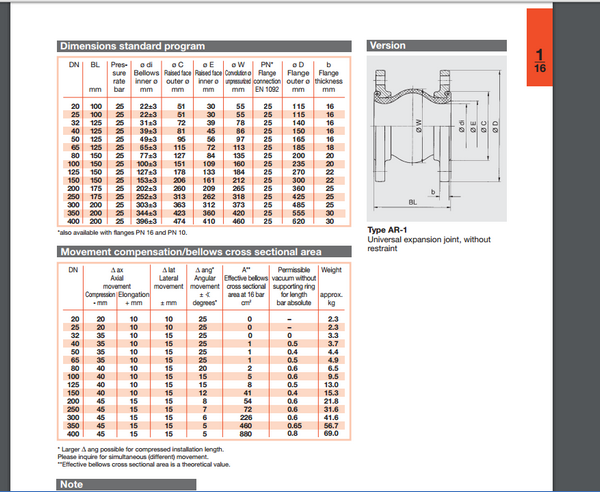This screenshot has width=600, height=492.
Task: Click the cross sectional area value 880
Action: click(x=247, y=435)
